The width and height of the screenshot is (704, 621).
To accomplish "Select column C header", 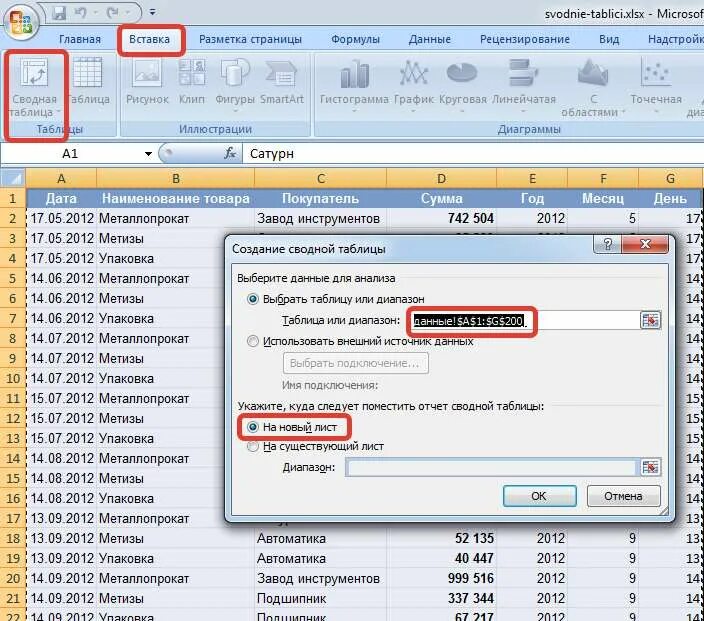I will pos(320,179).
